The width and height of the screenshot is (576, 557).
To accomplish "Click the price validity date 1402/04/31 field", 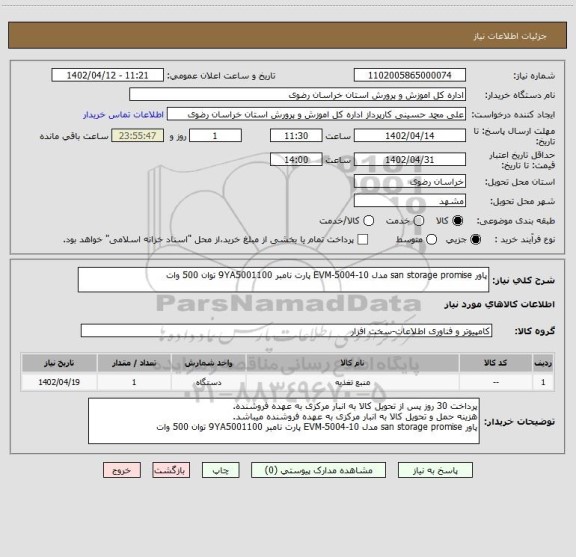I will [x=410, y=159].
